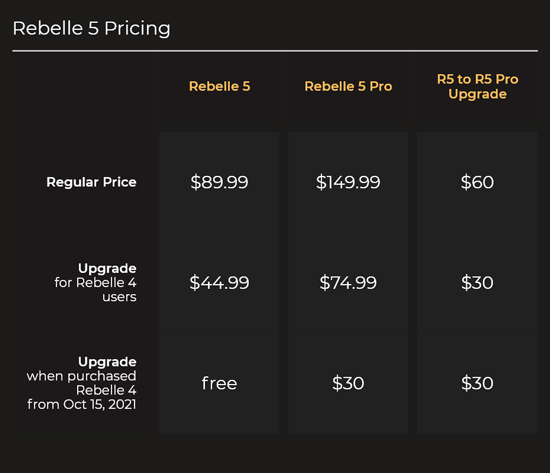
Task: Click the Regular Price row label
Action: (x=91, y=182)
